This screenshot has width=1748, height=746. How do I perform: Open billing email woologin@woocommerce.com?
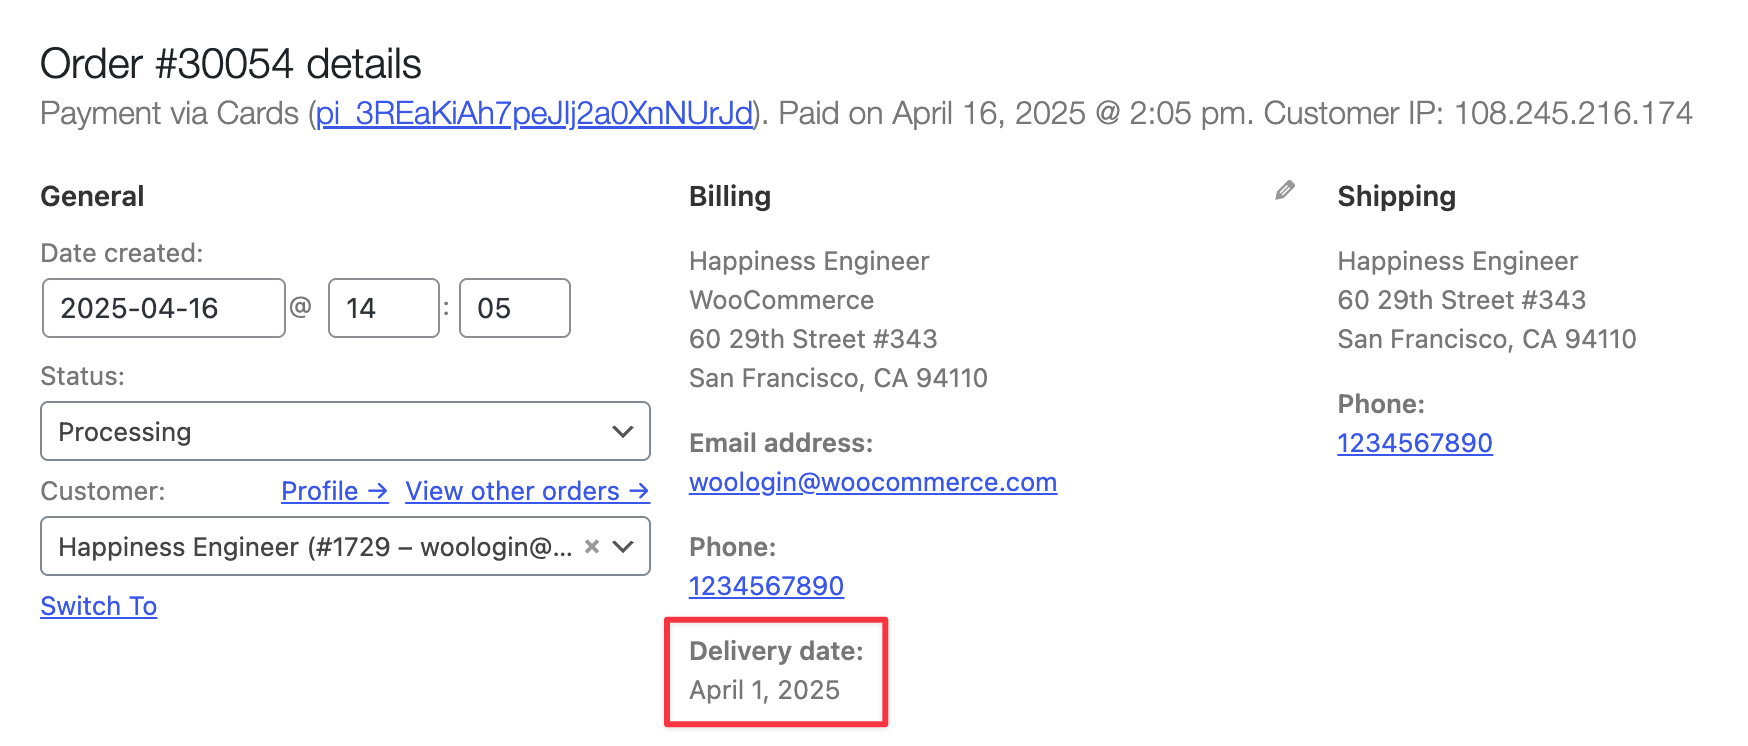point(873,482)
